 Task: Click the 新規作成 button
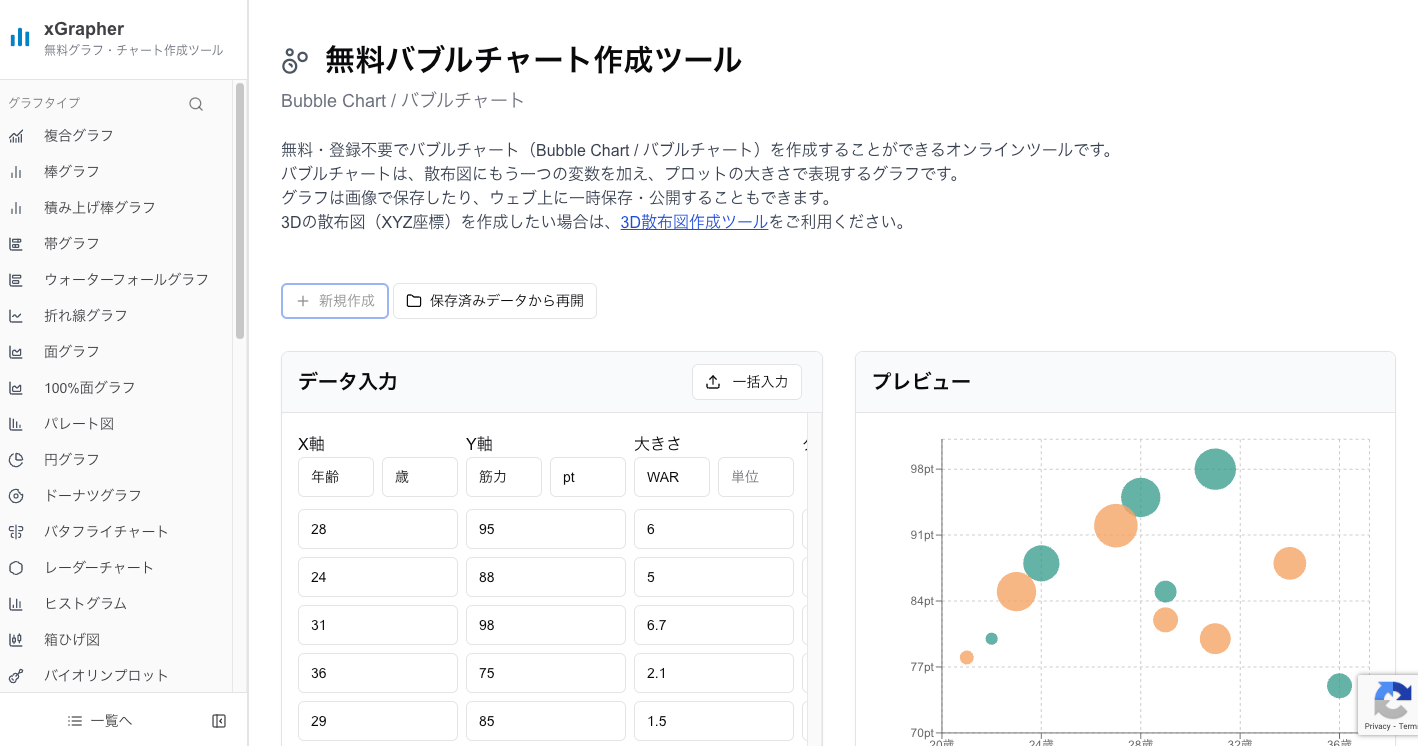335,301
